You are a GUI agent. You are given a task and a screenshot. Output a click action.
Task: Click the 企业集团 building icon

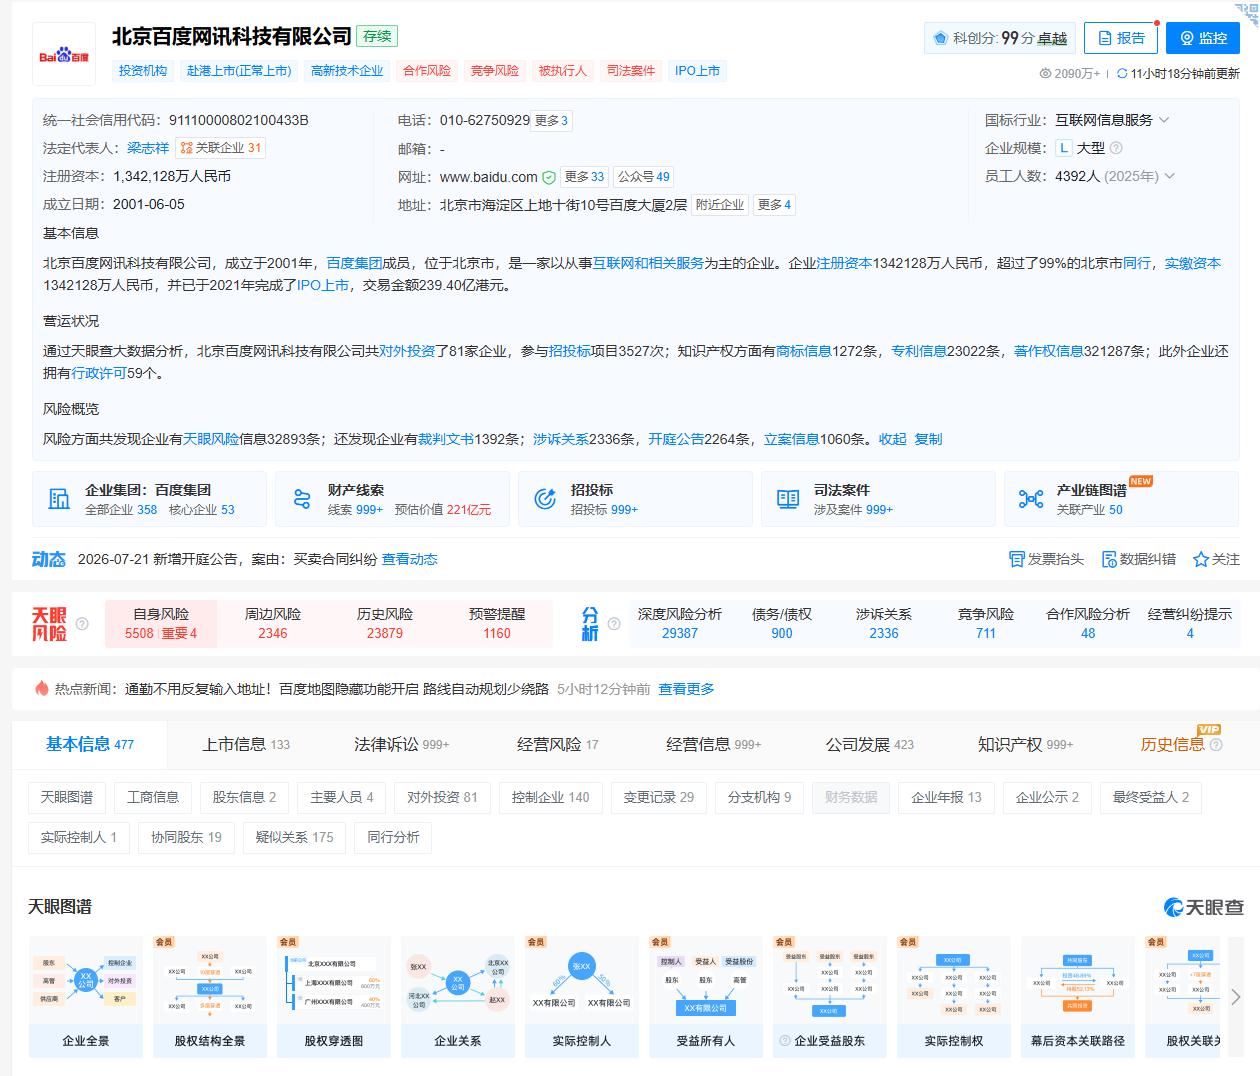coord(59,499)
